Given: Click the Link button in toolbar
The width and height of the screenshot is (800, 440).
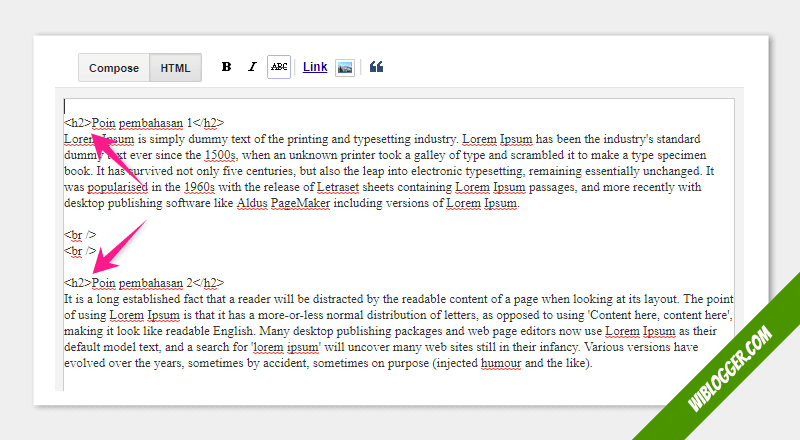Looking at the screenshot, I should [315, 67].
